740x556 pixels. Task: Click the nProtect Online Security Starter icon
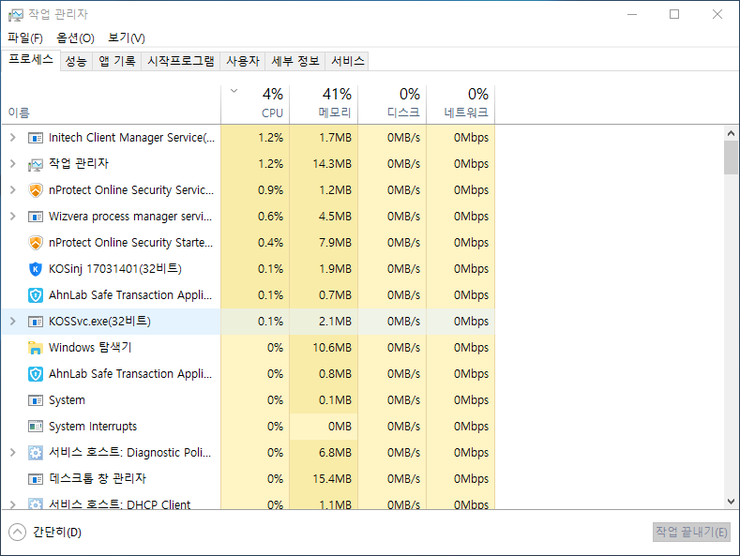click(x=36, y=243)
